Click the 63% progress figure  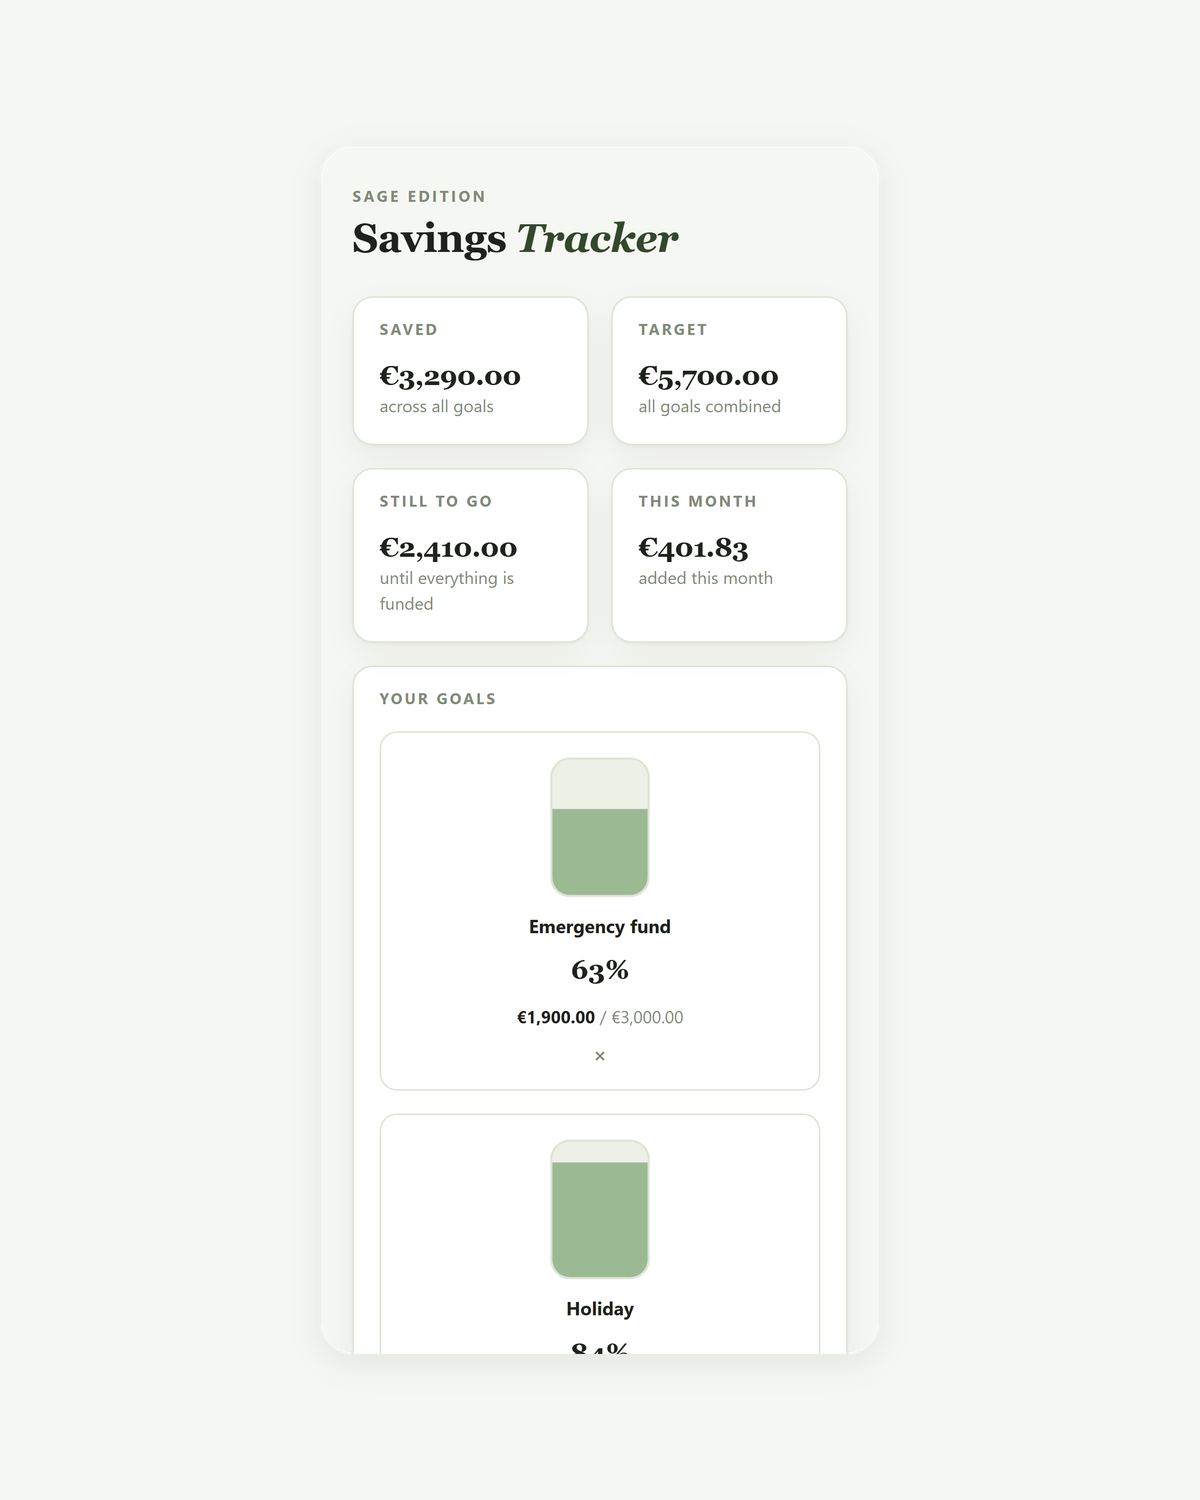(x=600, y=970)
